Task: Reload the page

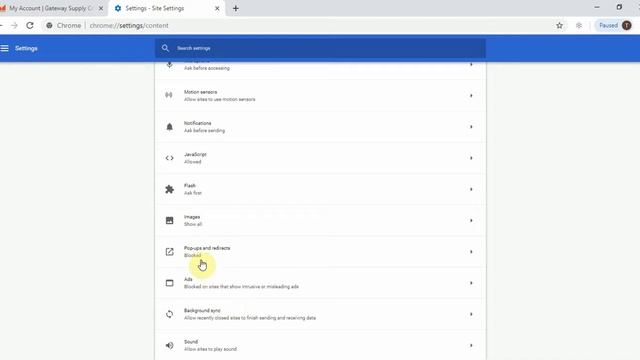Action: [30, 25]
